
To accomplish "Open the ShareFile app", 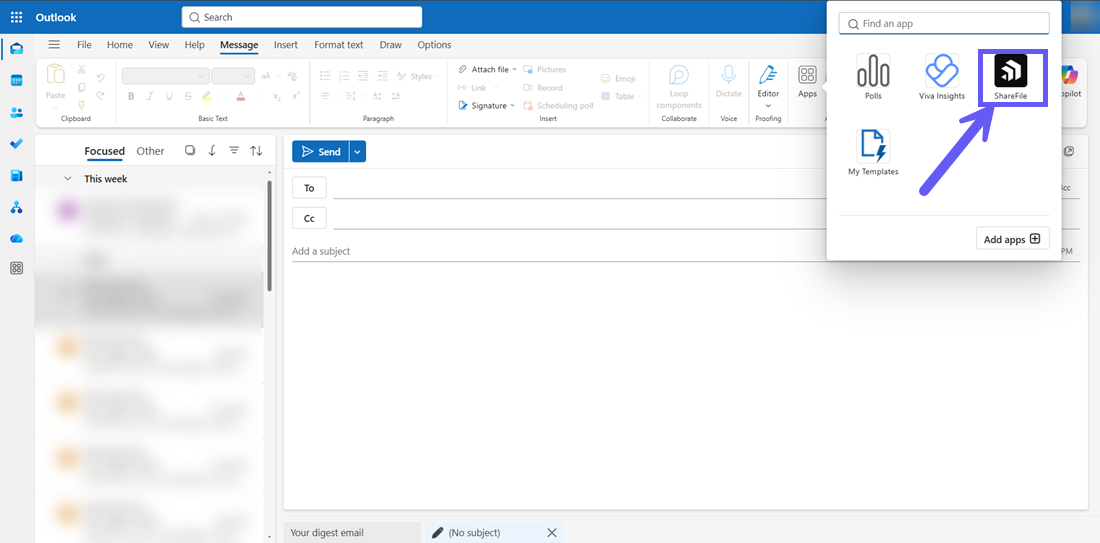I will tap(1010, 78).
